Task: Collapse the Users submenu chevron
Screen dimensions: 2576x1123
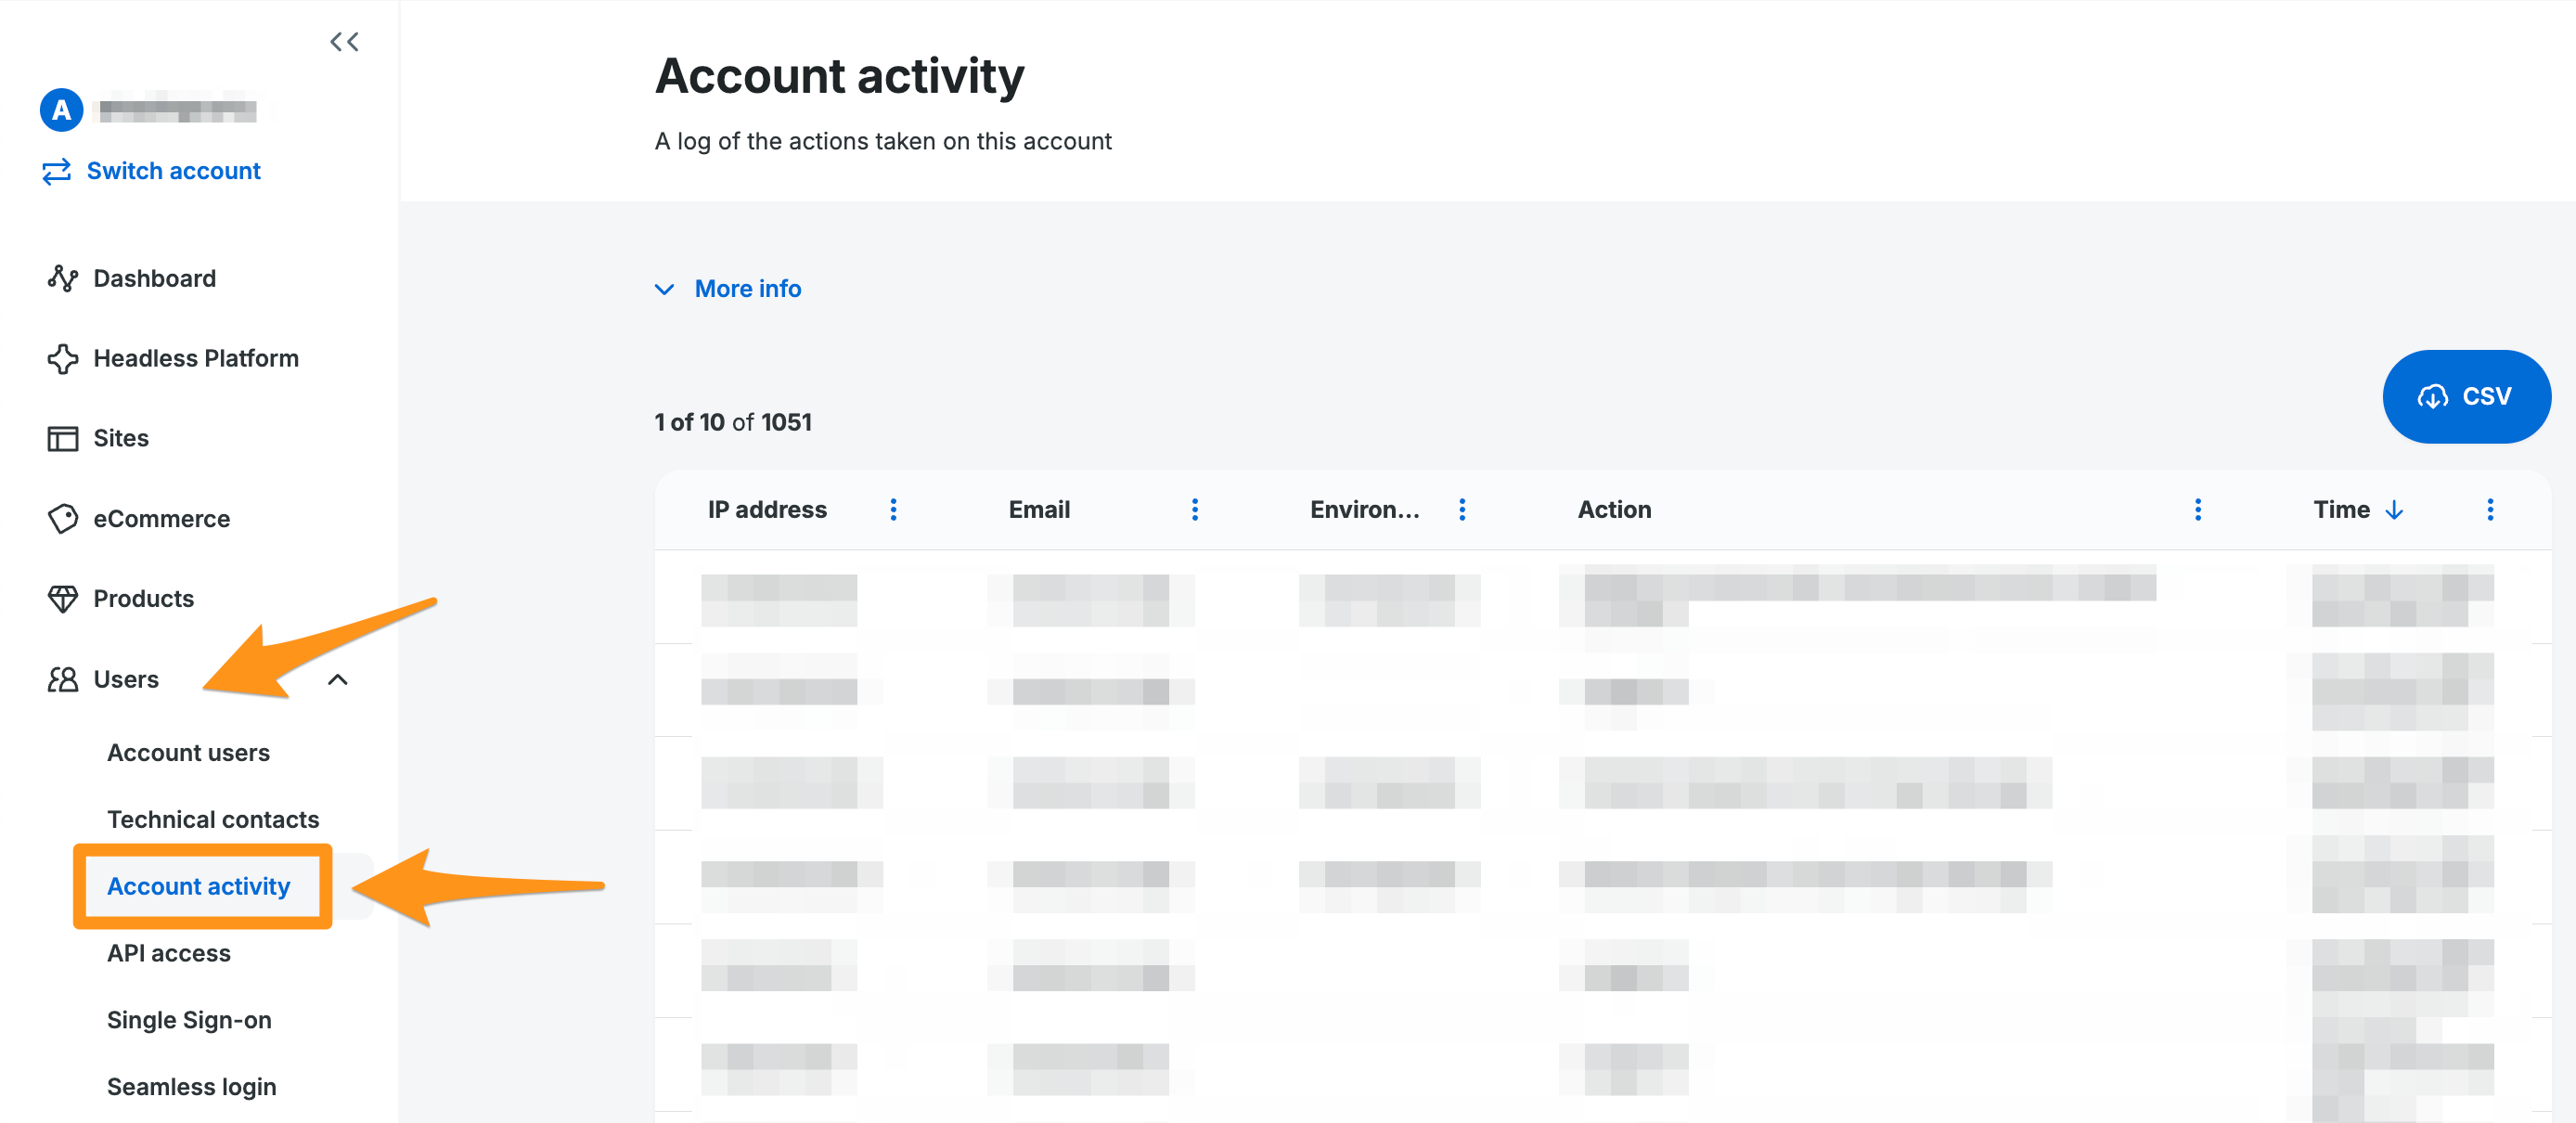Action: tap(338, 680)
